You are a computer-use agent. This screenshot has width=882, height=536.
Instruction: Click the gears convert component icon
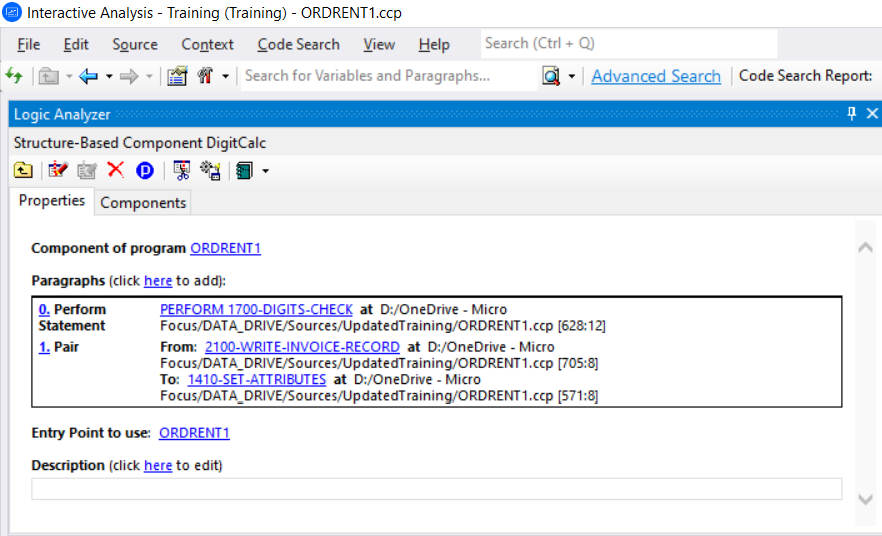point(210,170)
